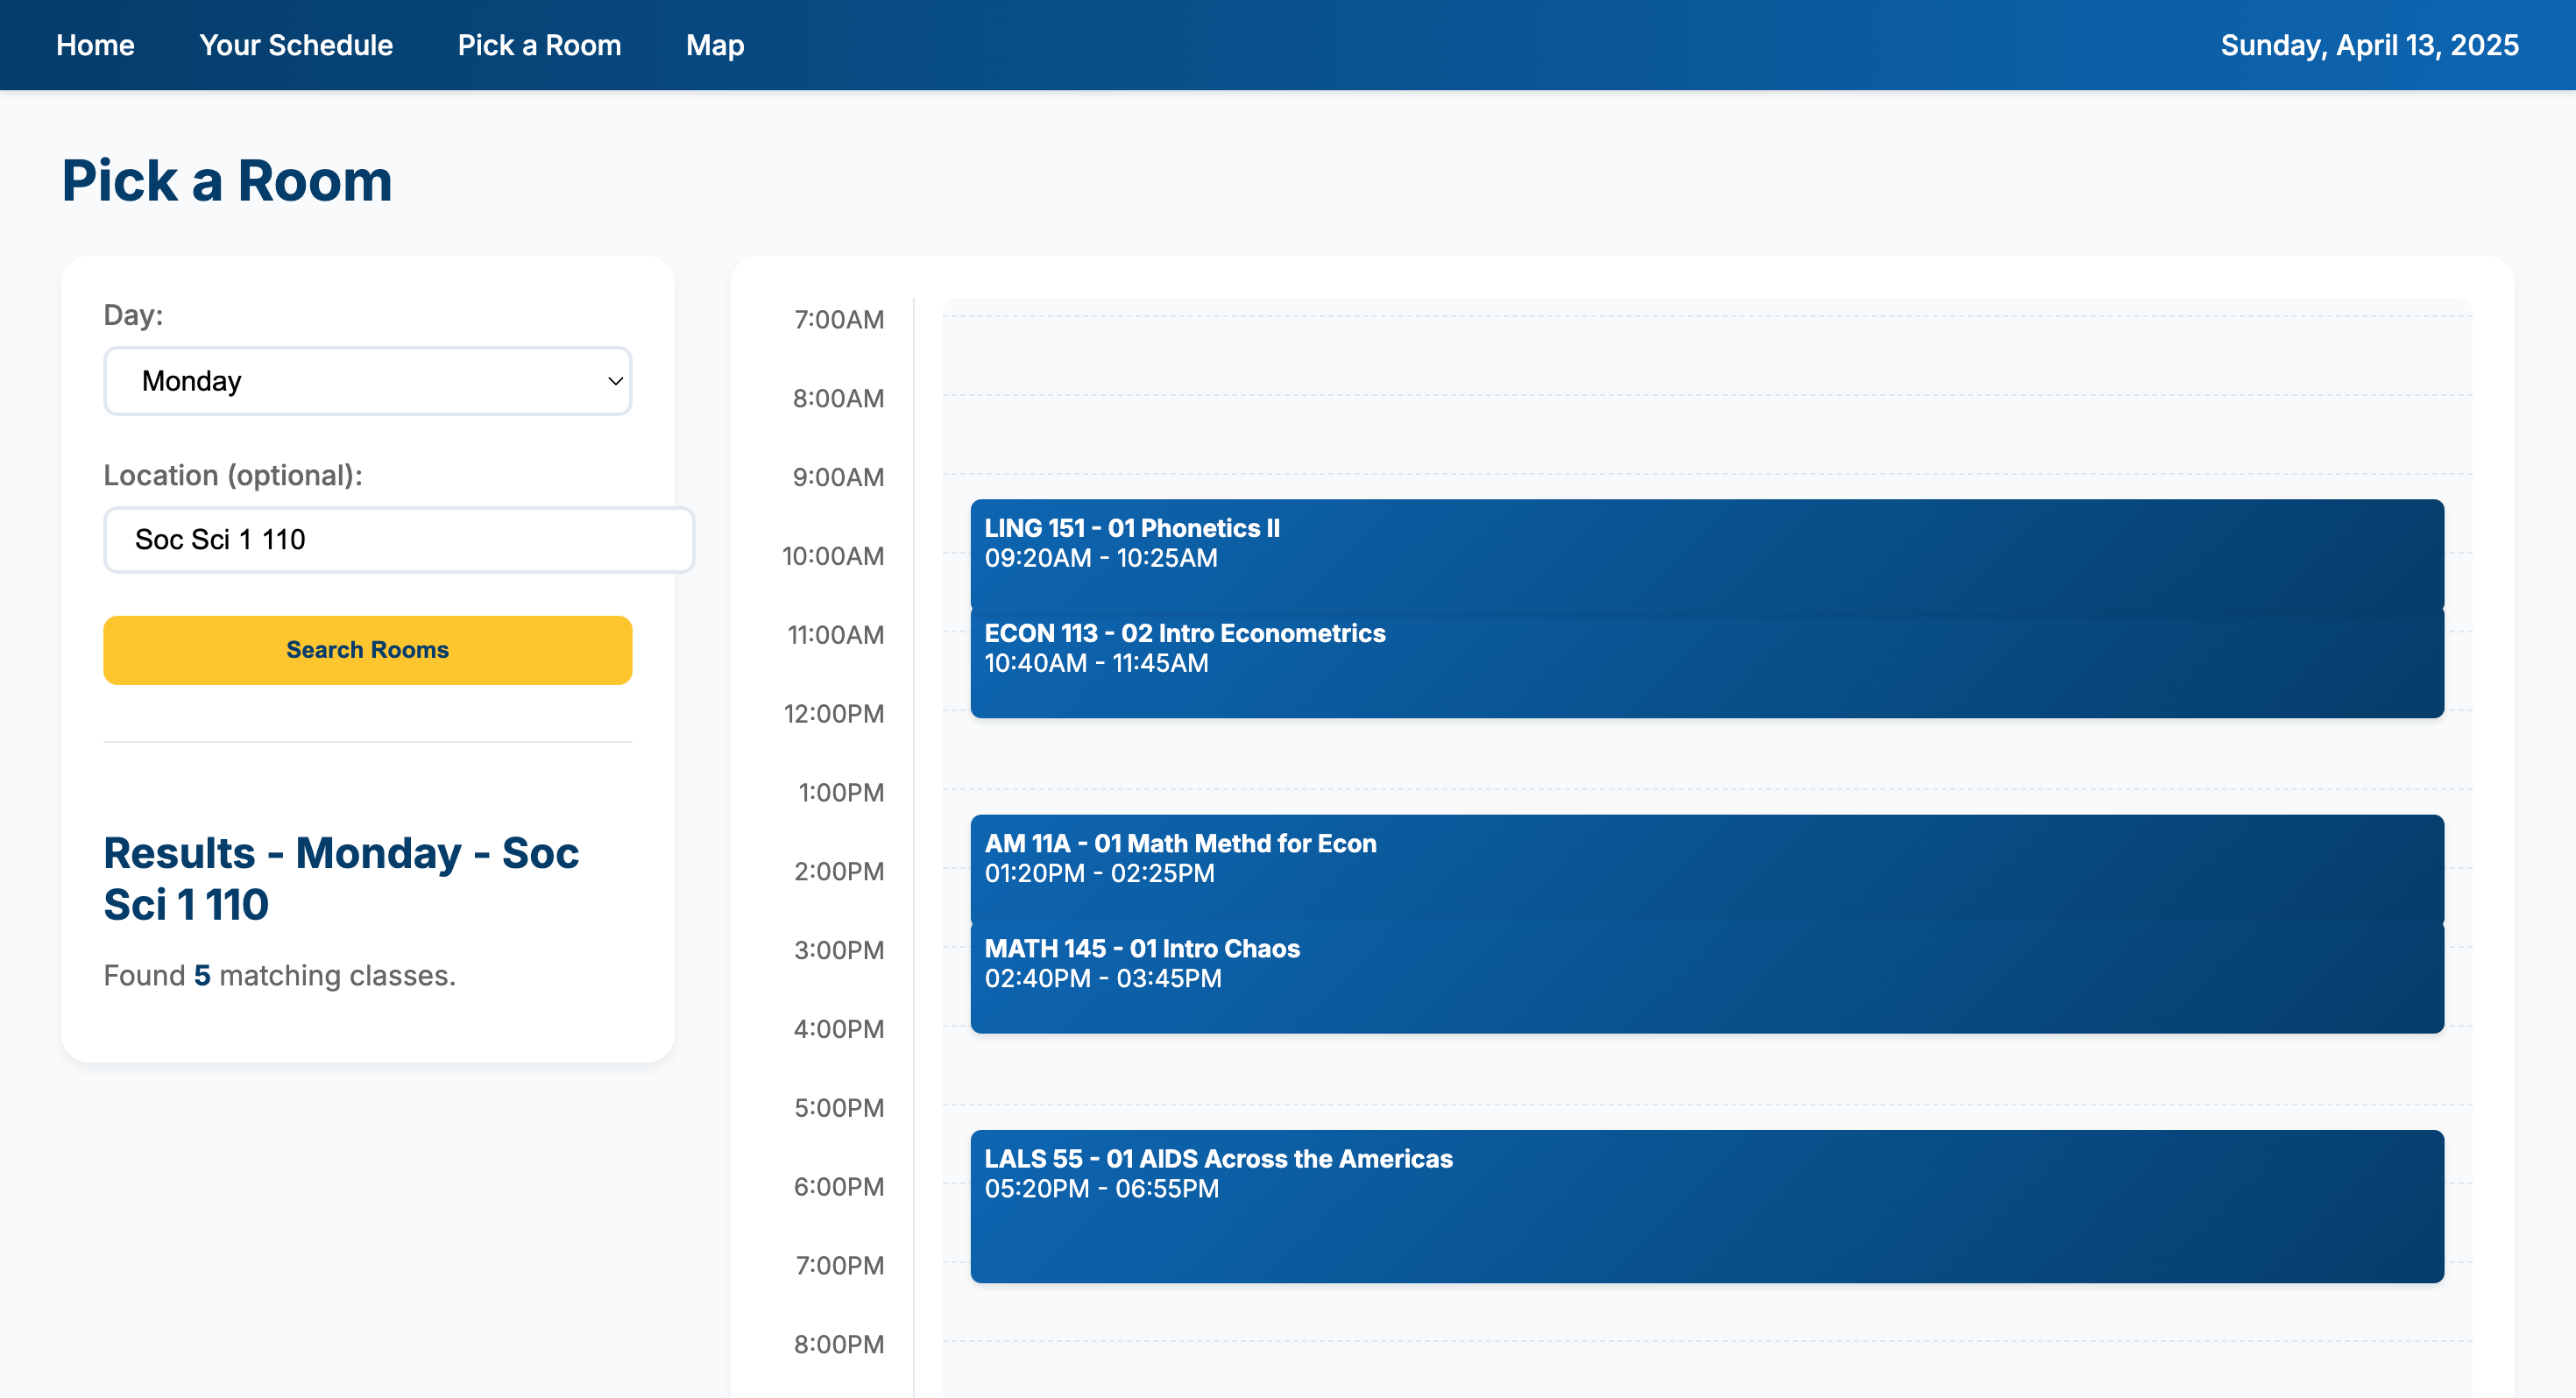Click the Results - Monday heading
The width and height of the screenshot is (2576, 1398).
point(341,878)
